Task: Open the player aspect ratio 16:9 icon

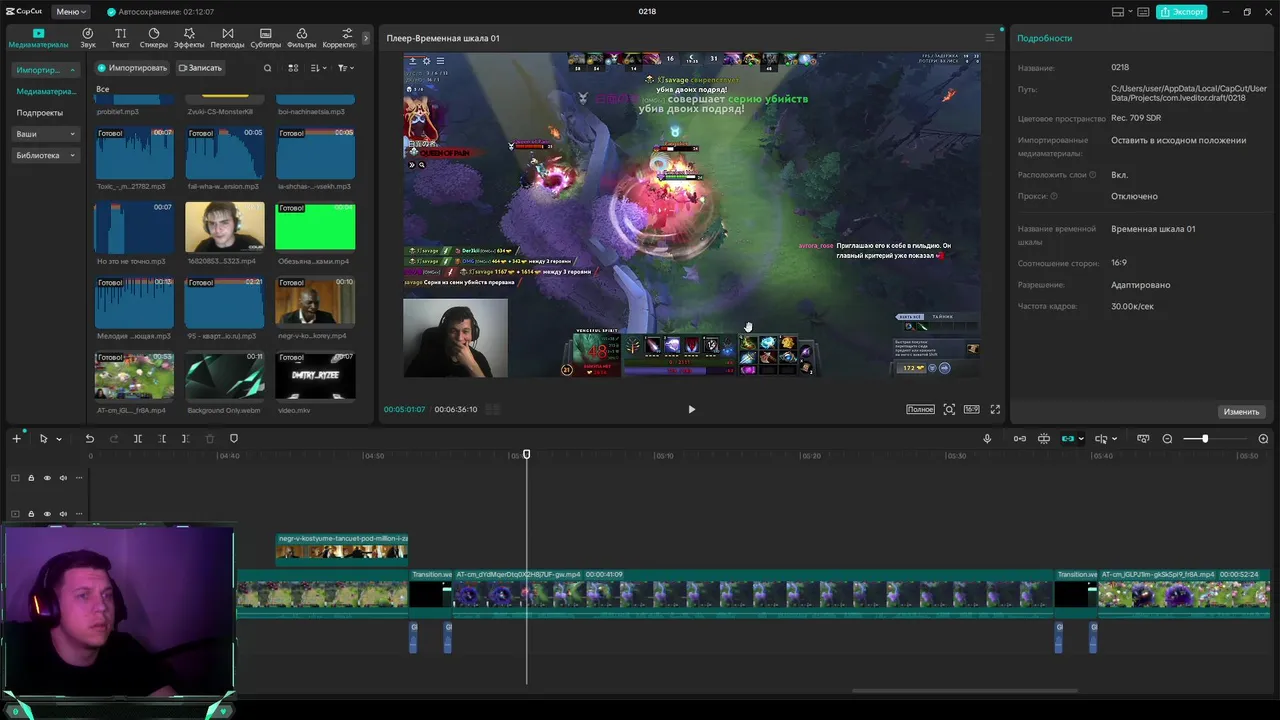Action: click(971, 409)
